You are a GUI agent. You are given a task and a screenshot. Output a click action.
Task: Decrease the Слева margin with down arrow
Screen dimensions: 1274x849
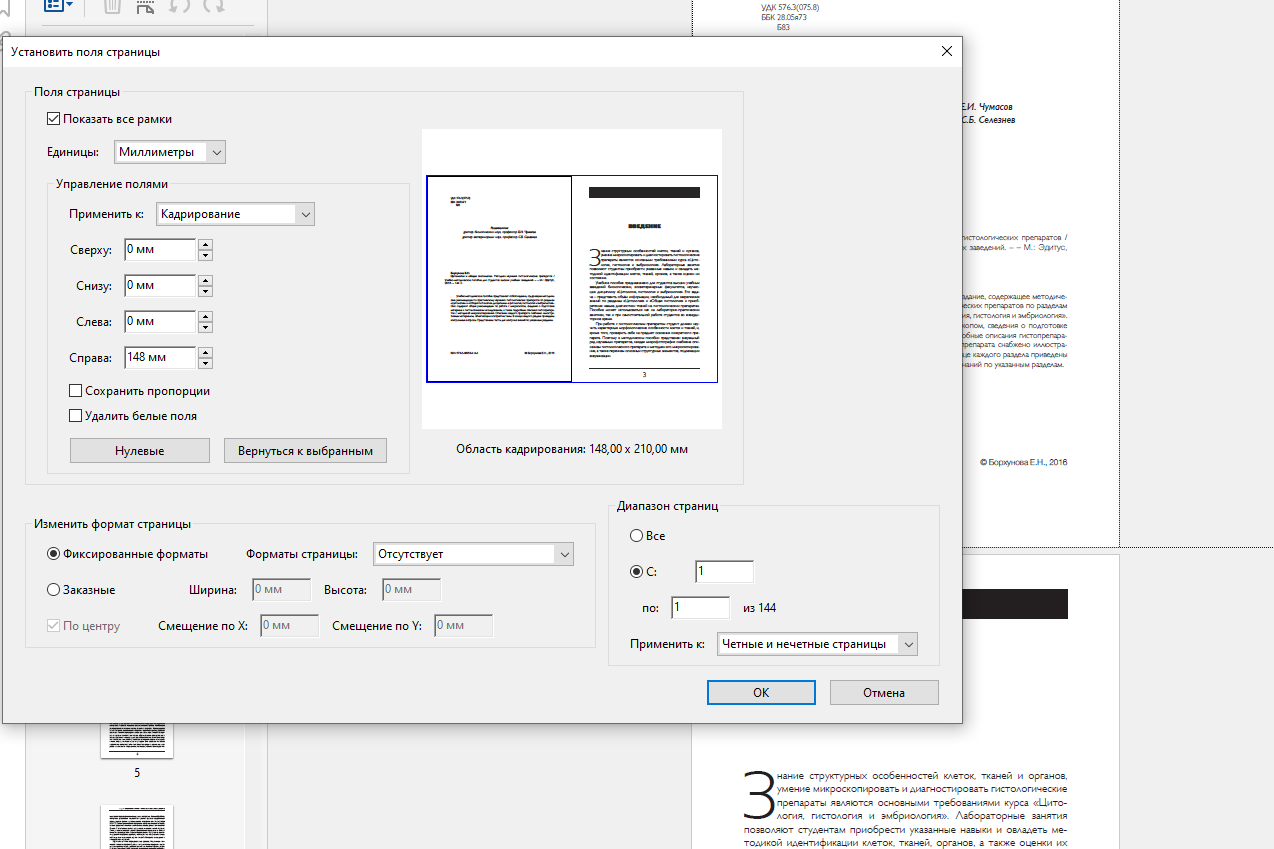click(x=205, y=328)
